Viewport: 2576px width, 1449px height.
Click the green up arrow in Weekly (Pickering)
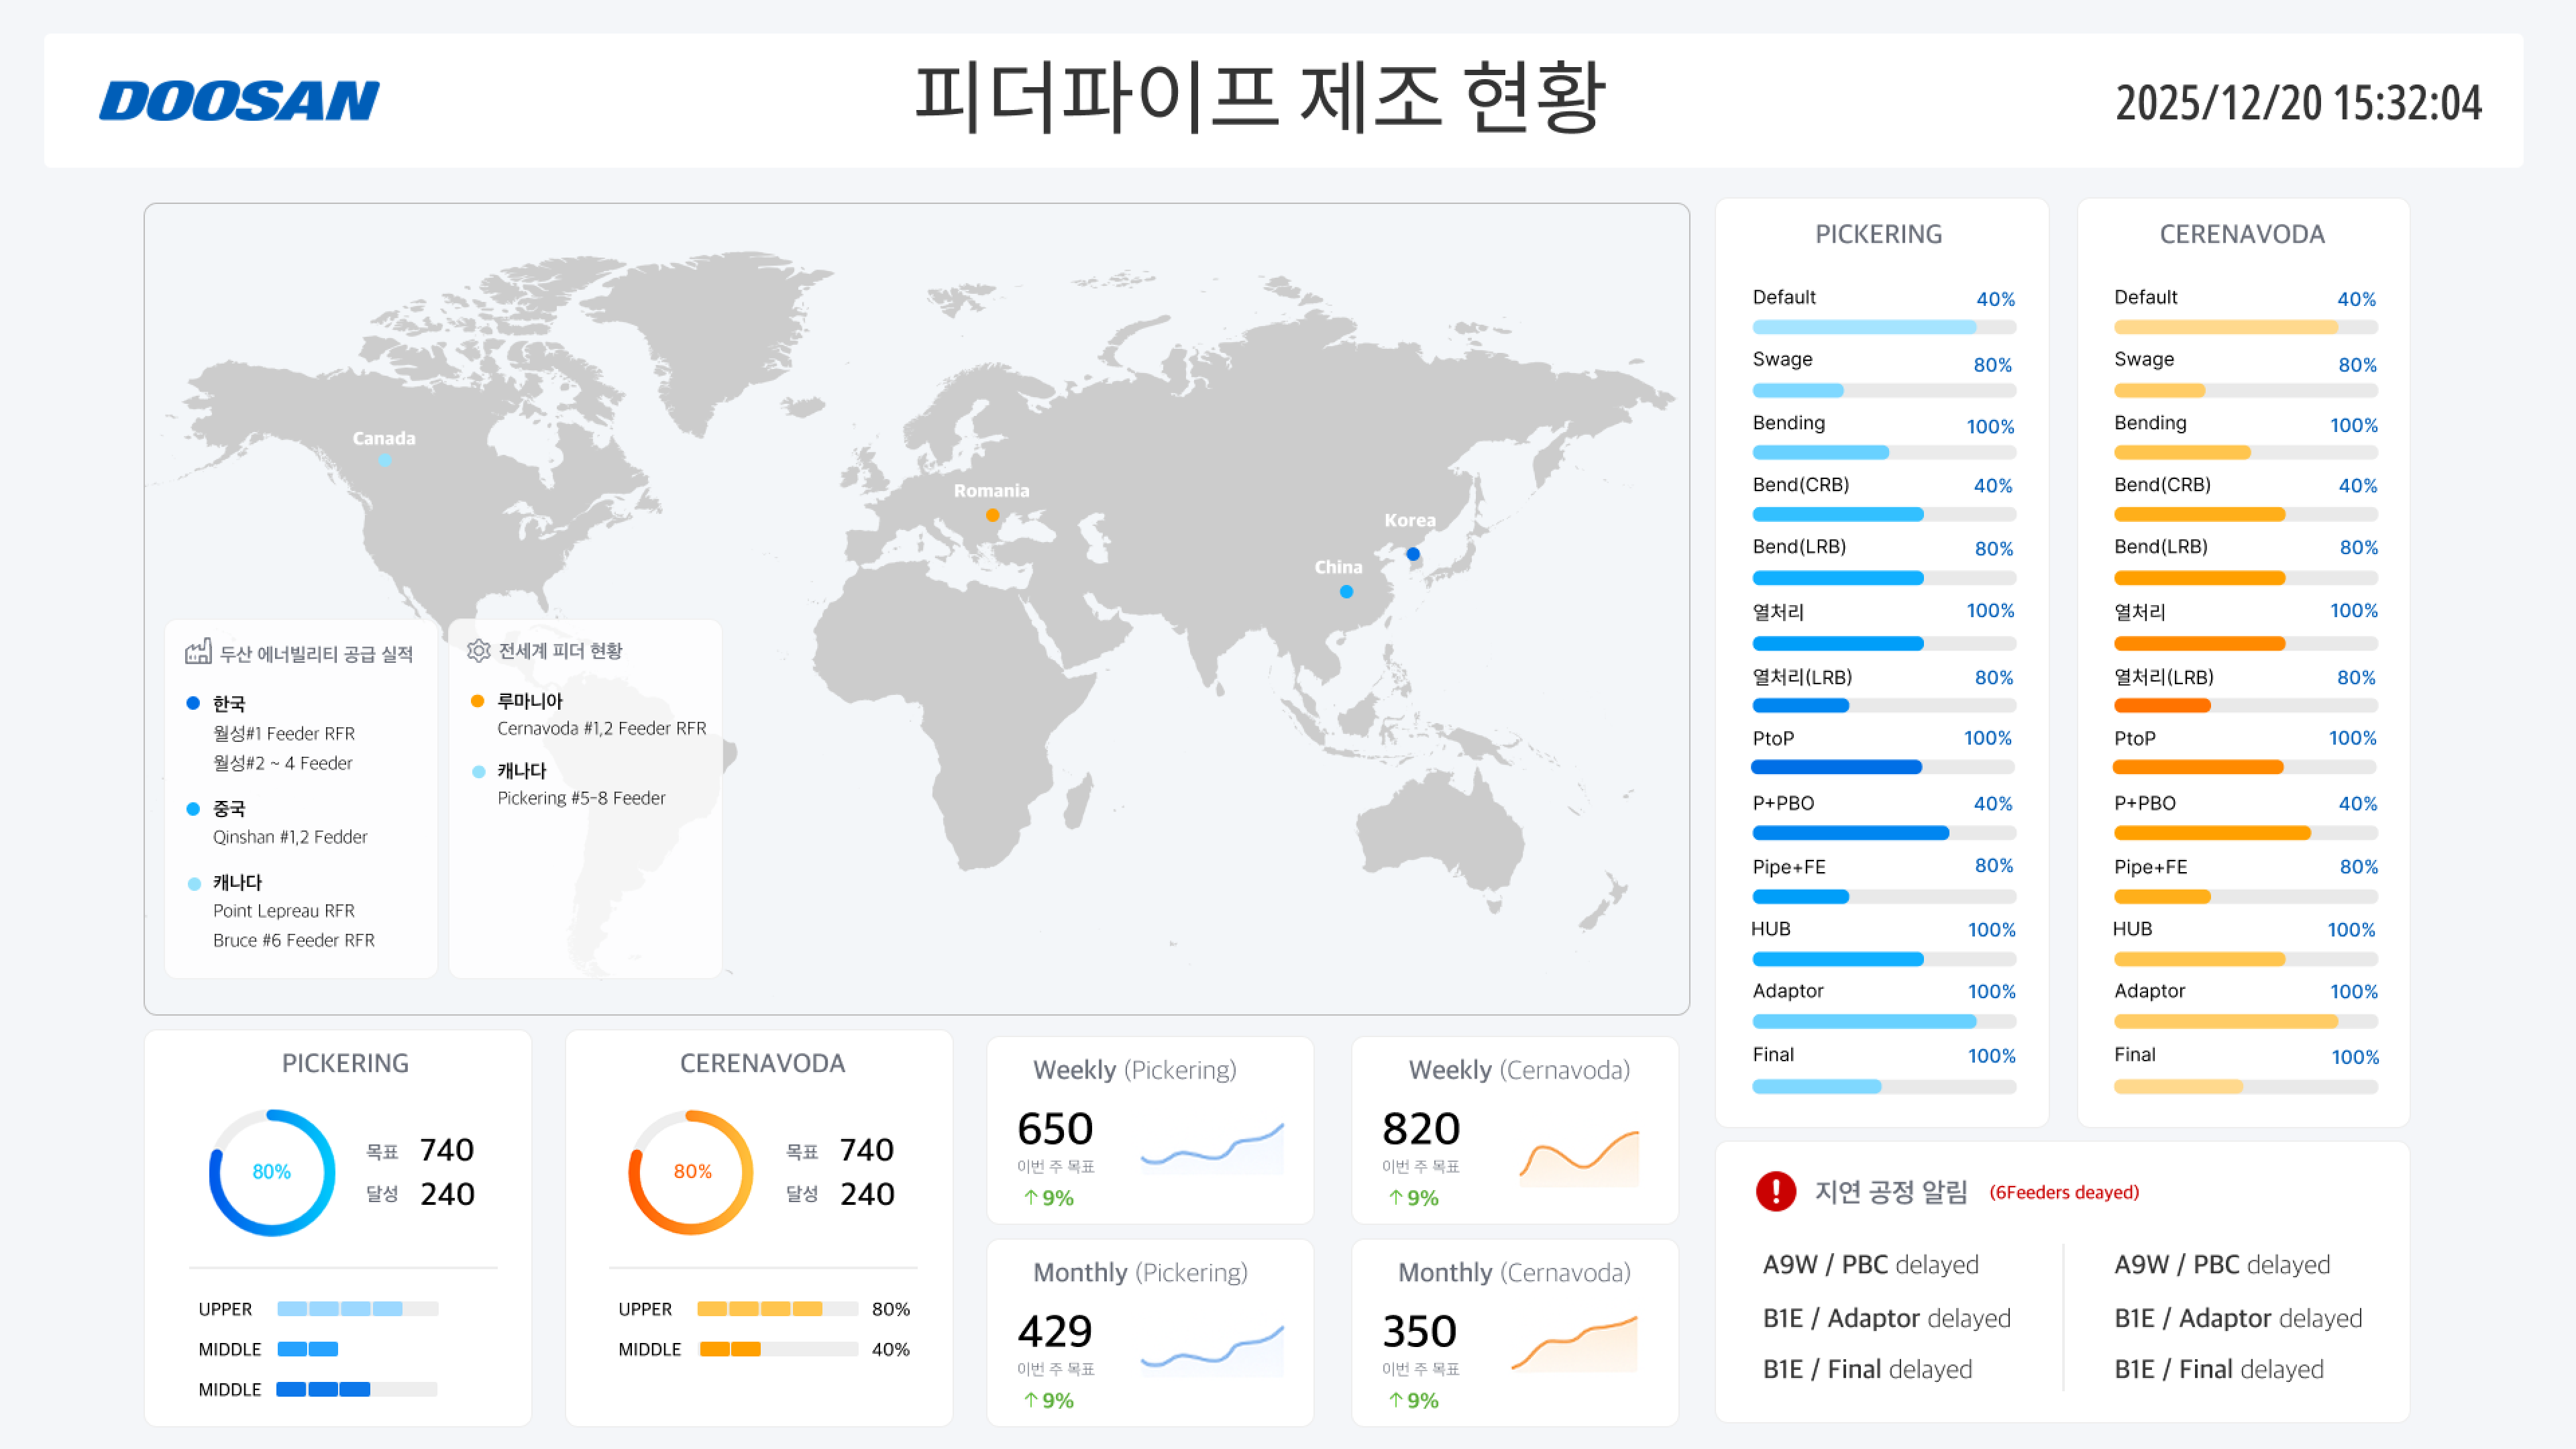click(x=1030, y=1197)
